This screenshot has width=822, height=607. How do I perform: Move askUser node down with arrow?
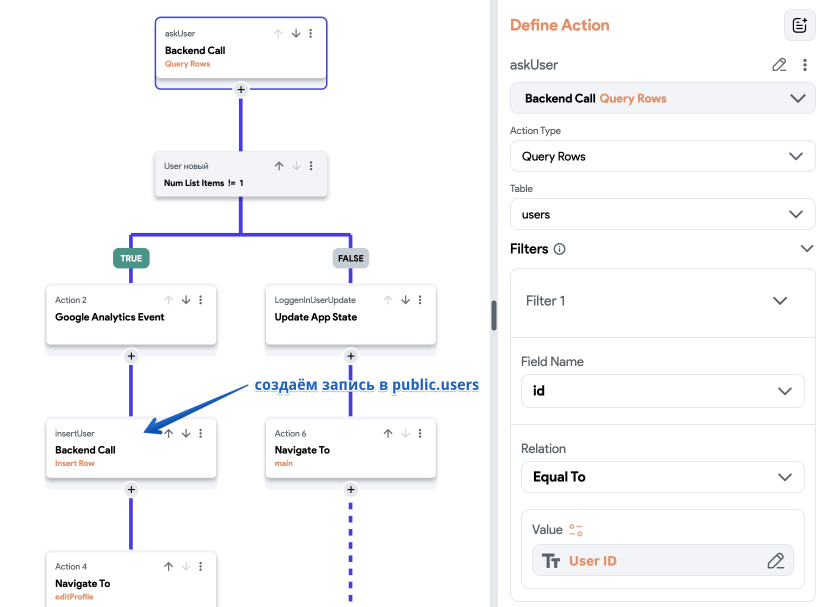[x=296, y=34]
